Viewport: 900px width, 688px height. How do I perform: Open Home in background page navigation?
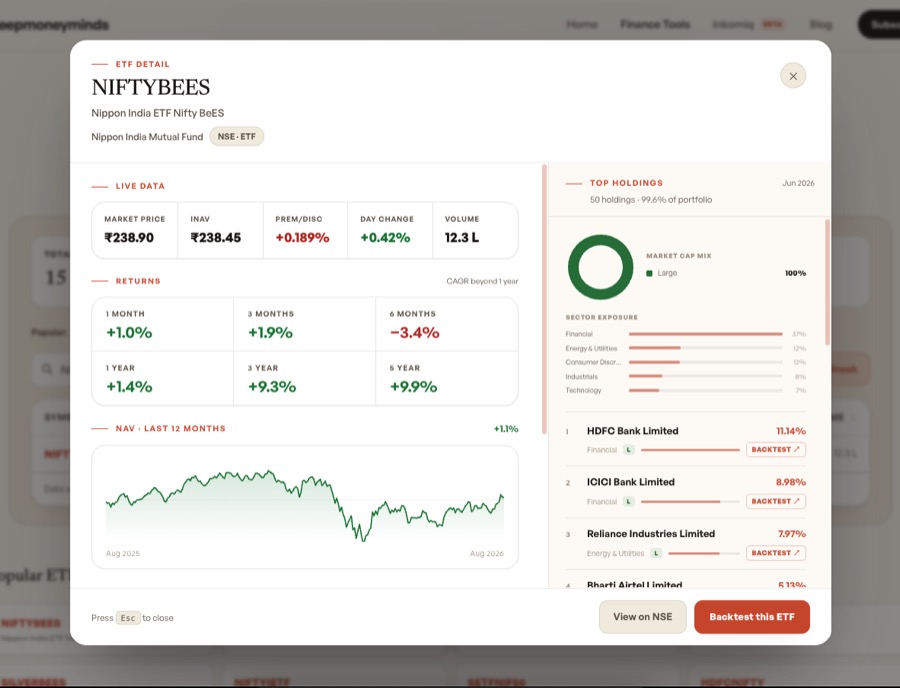point(581,24)
